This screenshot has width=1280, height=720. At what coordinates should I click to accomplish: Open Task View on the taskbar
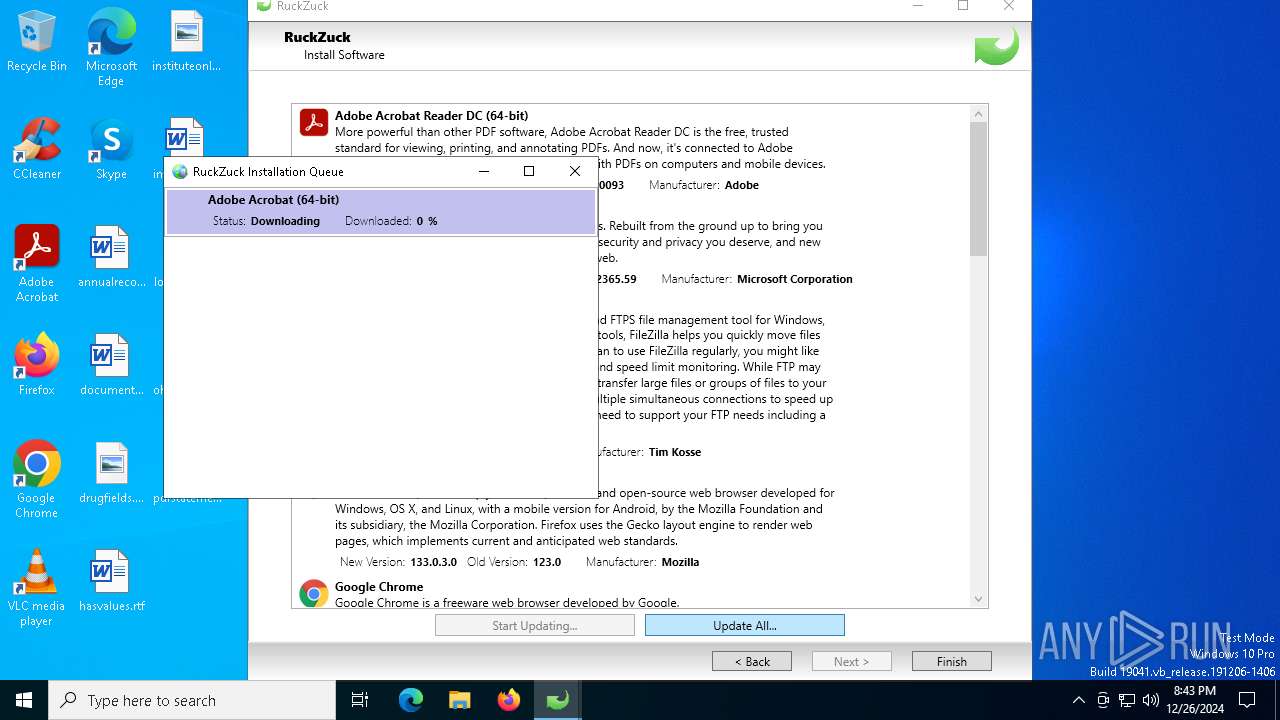(x=360, y=700)
